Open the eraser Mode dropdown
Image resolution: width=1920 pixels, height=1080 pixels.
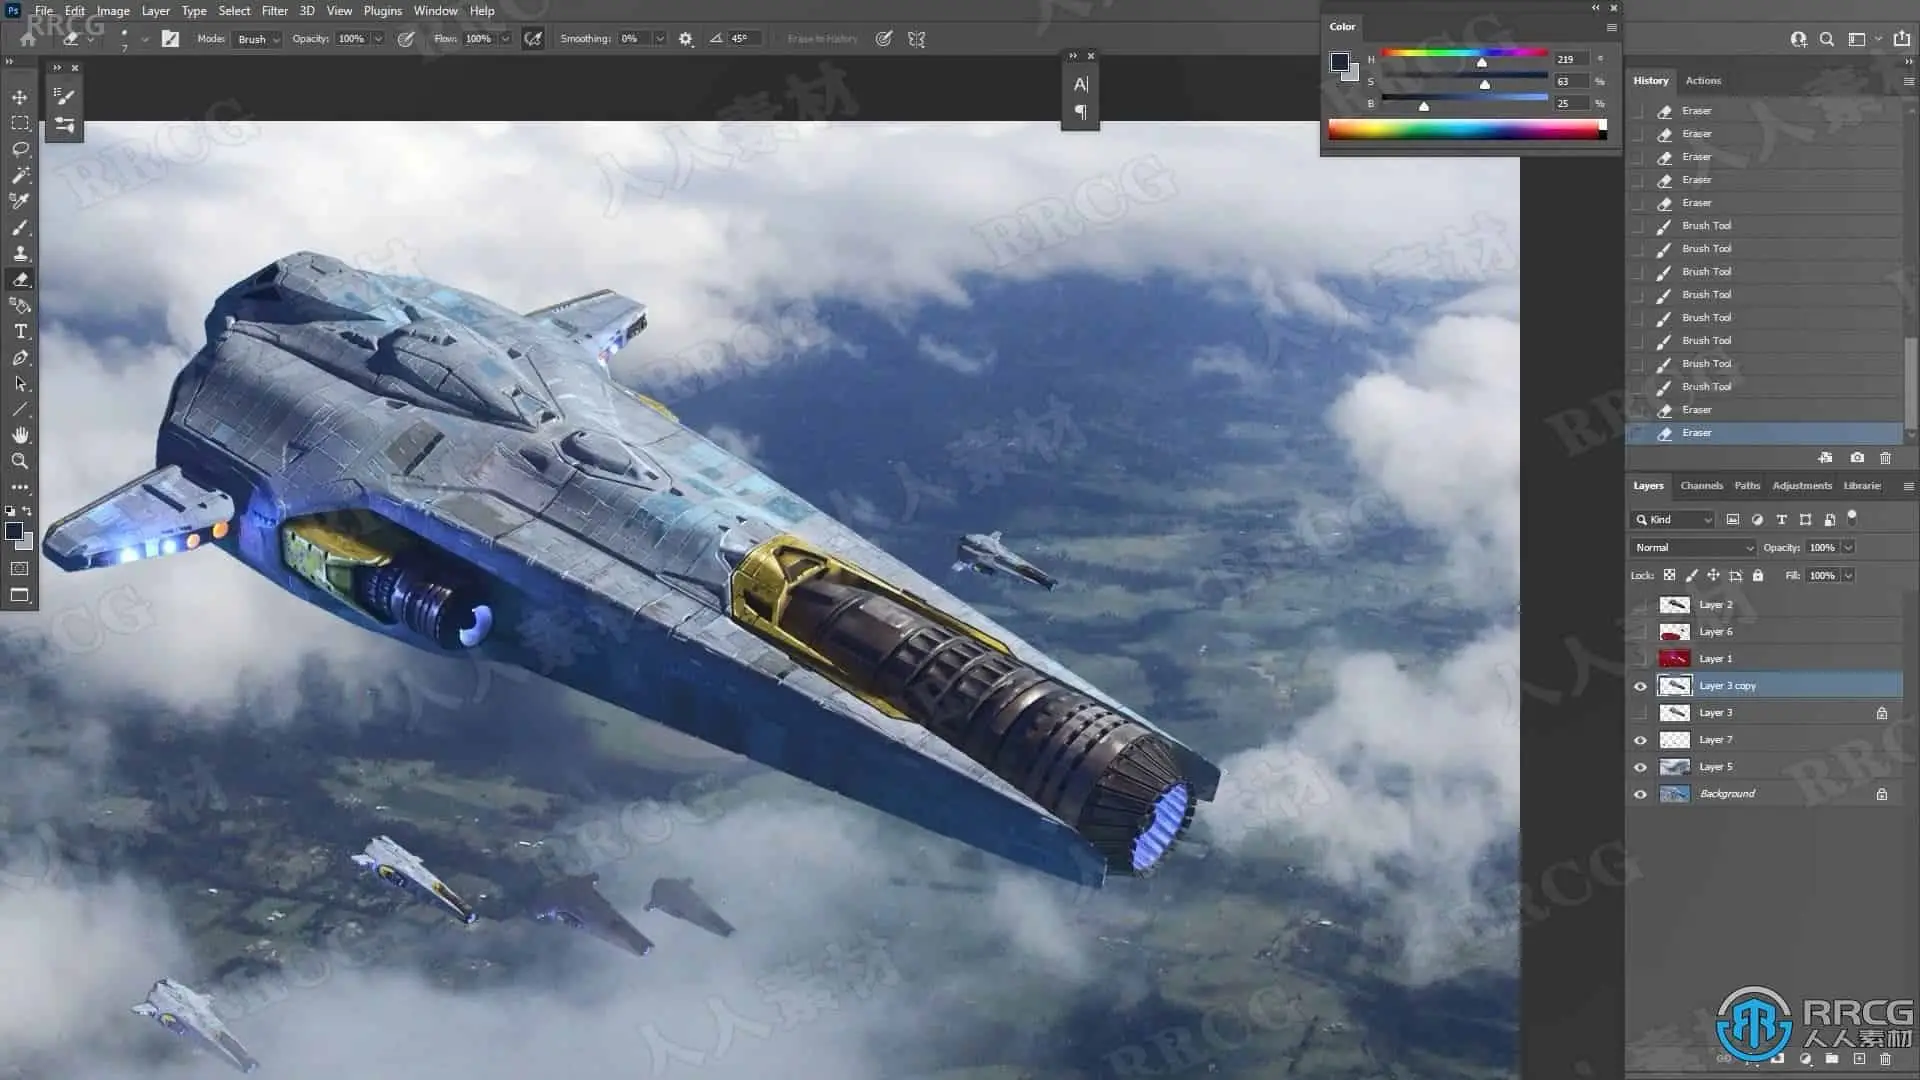[x=258, y=39]
